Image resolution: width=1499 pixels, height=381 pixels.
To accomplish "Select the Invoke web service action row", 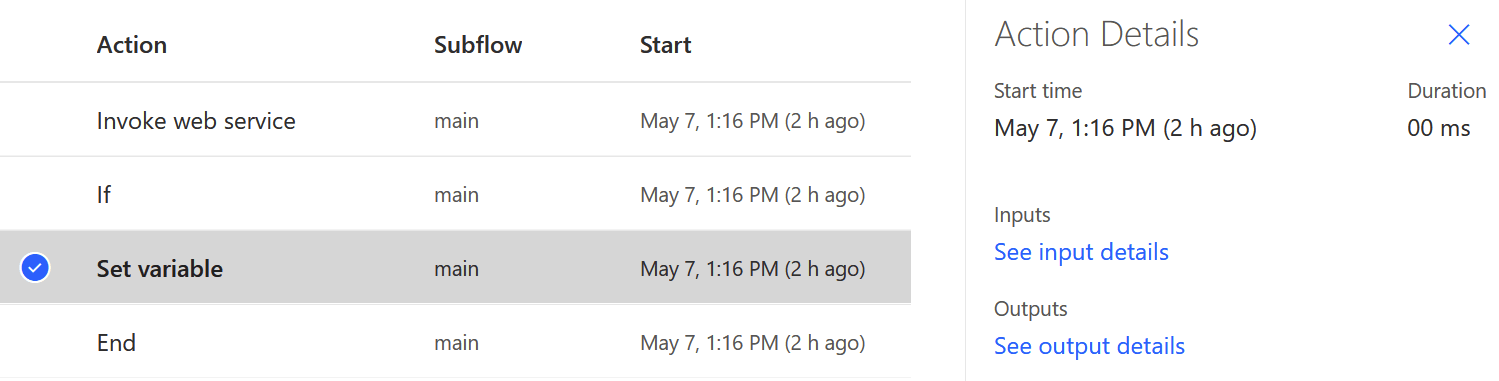I will [455, 121].
